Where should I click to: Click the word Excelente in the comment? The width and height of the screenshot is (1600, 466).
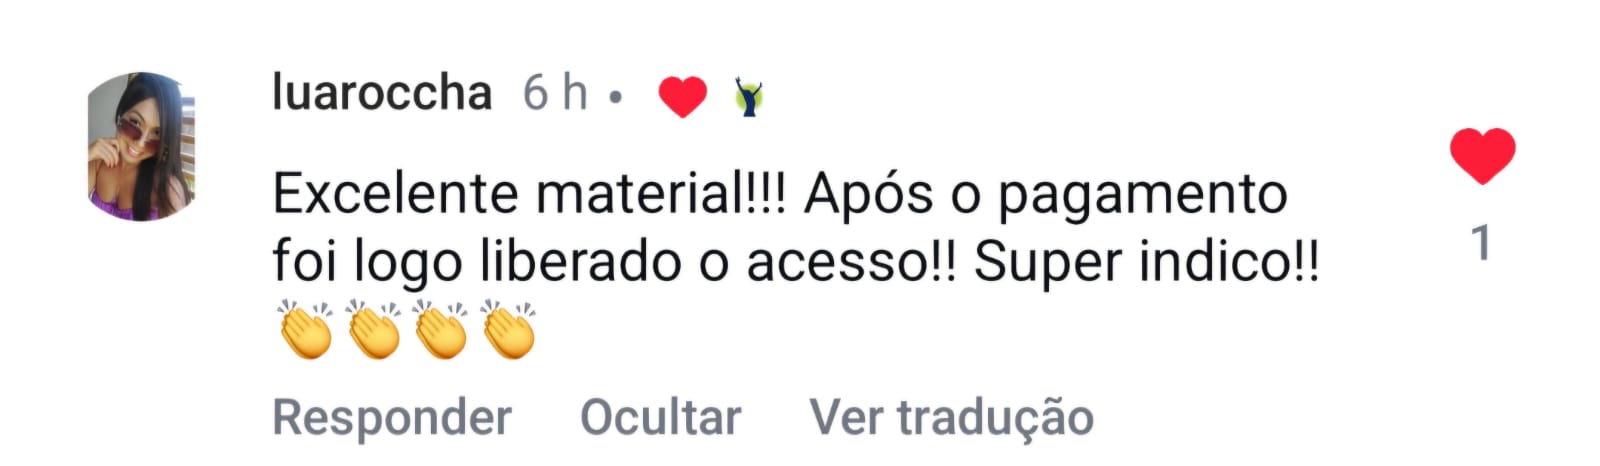tap(397, 193)
